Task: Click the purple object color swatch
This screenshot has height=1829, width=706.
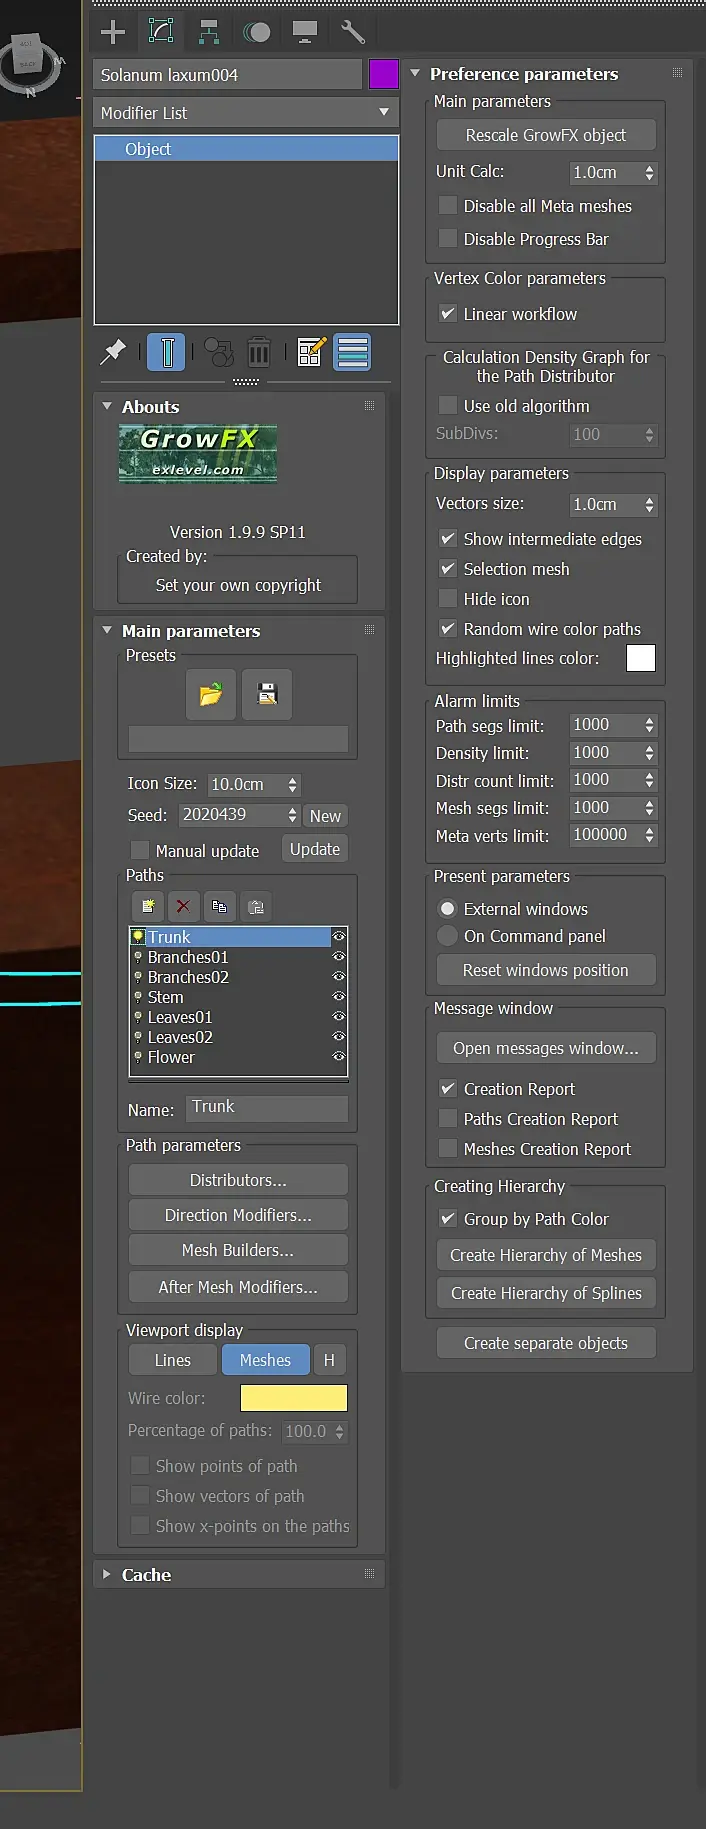Action: pyautogui.click(x=384, y=74)
